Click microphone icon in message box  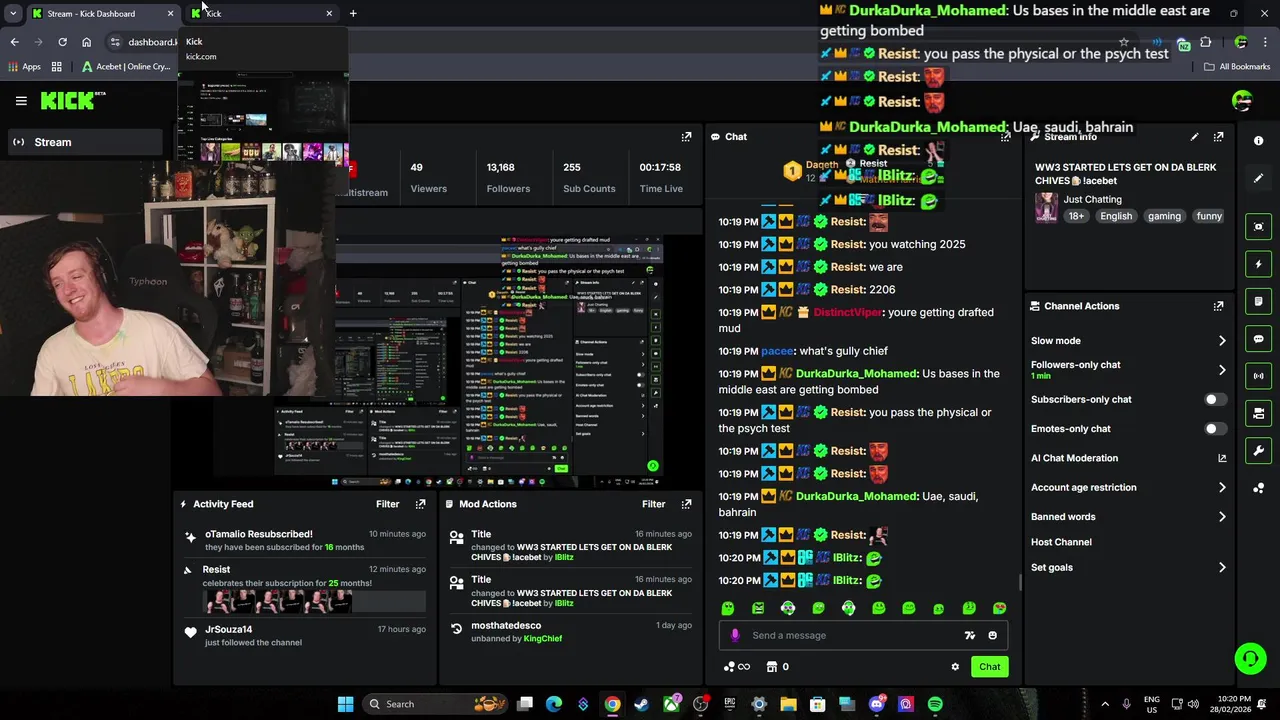735,635
